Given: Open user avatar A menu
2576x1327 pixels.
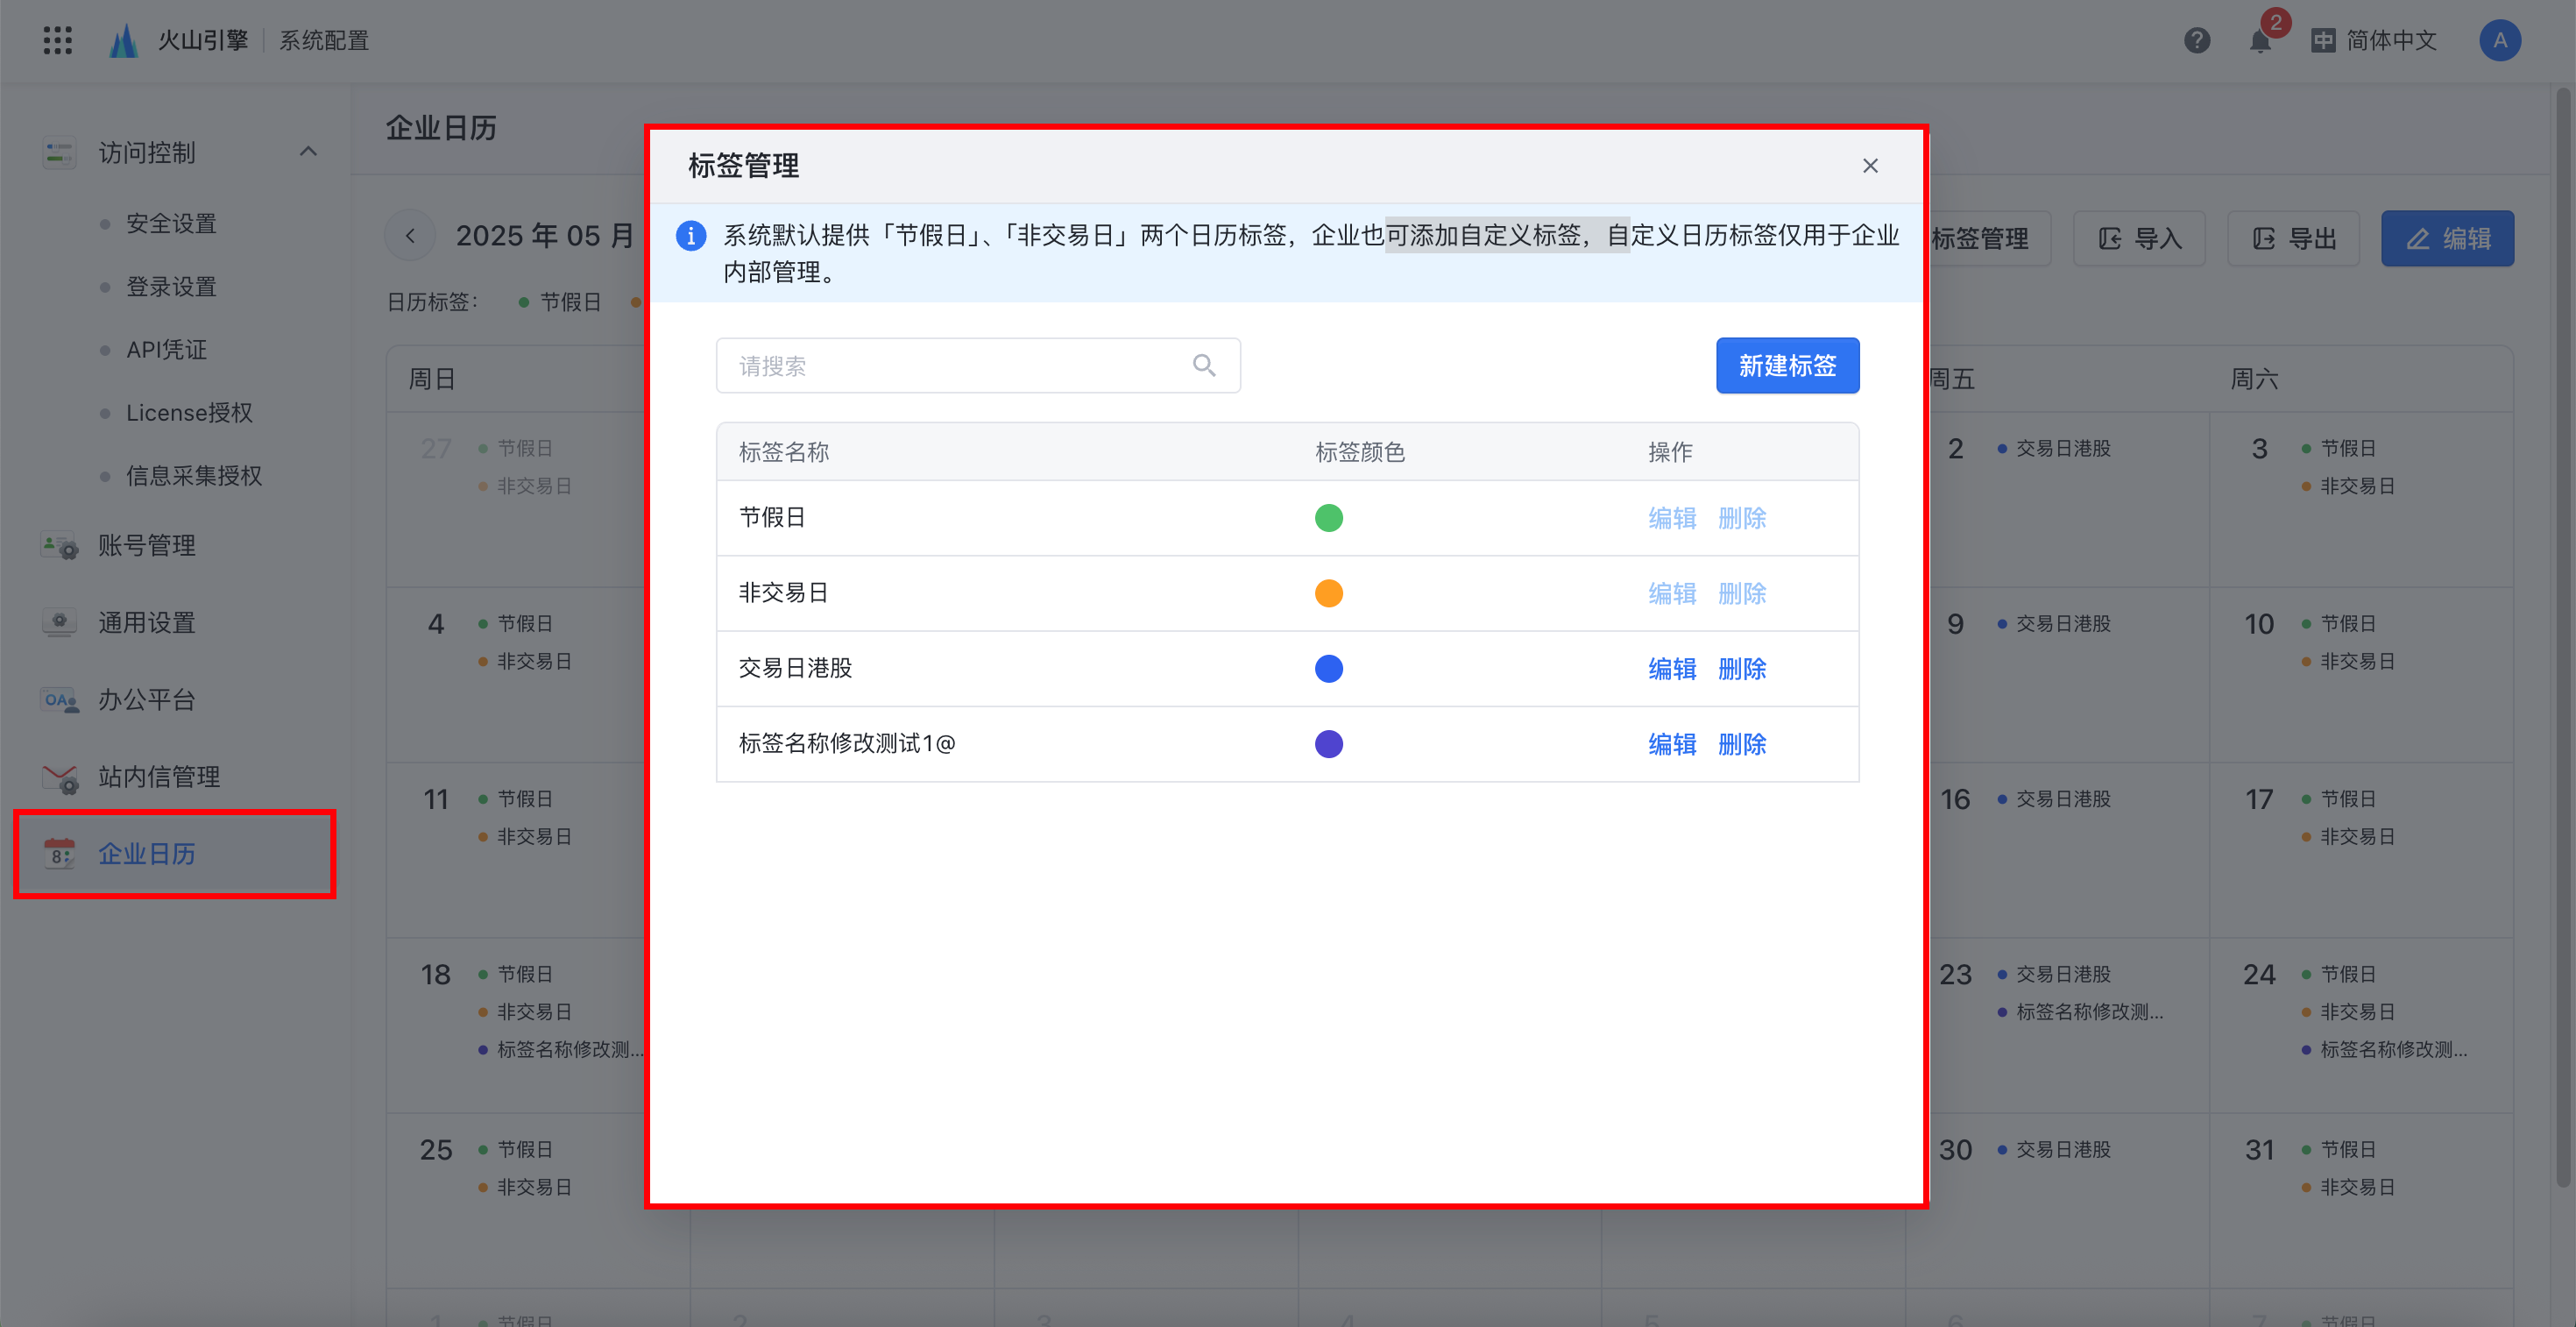Looking at the screenshot, I should point(2500,40).
